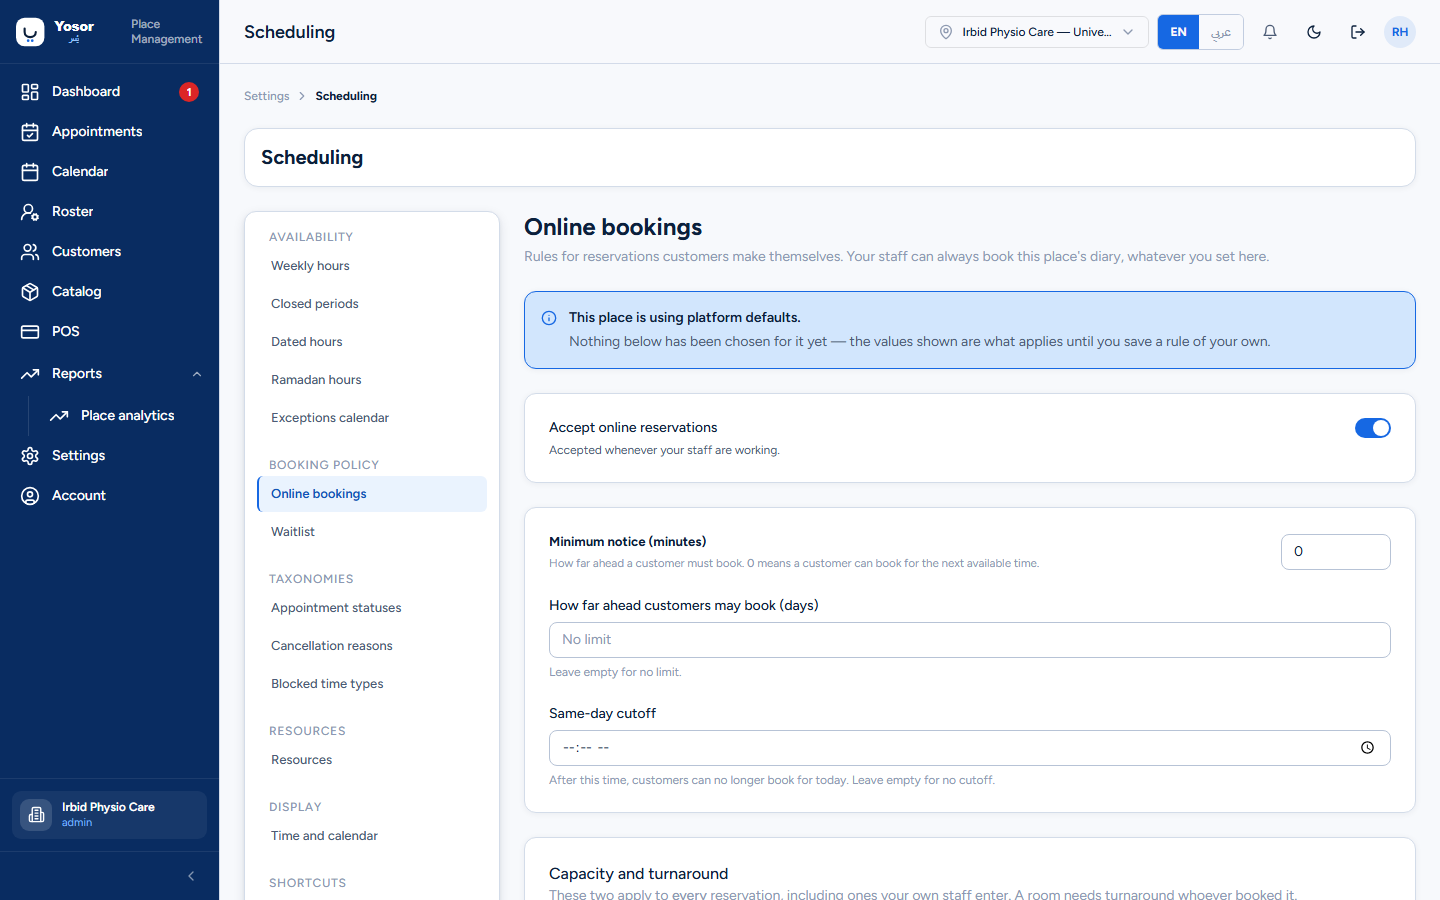
Task: Click the Scheduling breadcrumb text
Action: (x=346, y=96)
